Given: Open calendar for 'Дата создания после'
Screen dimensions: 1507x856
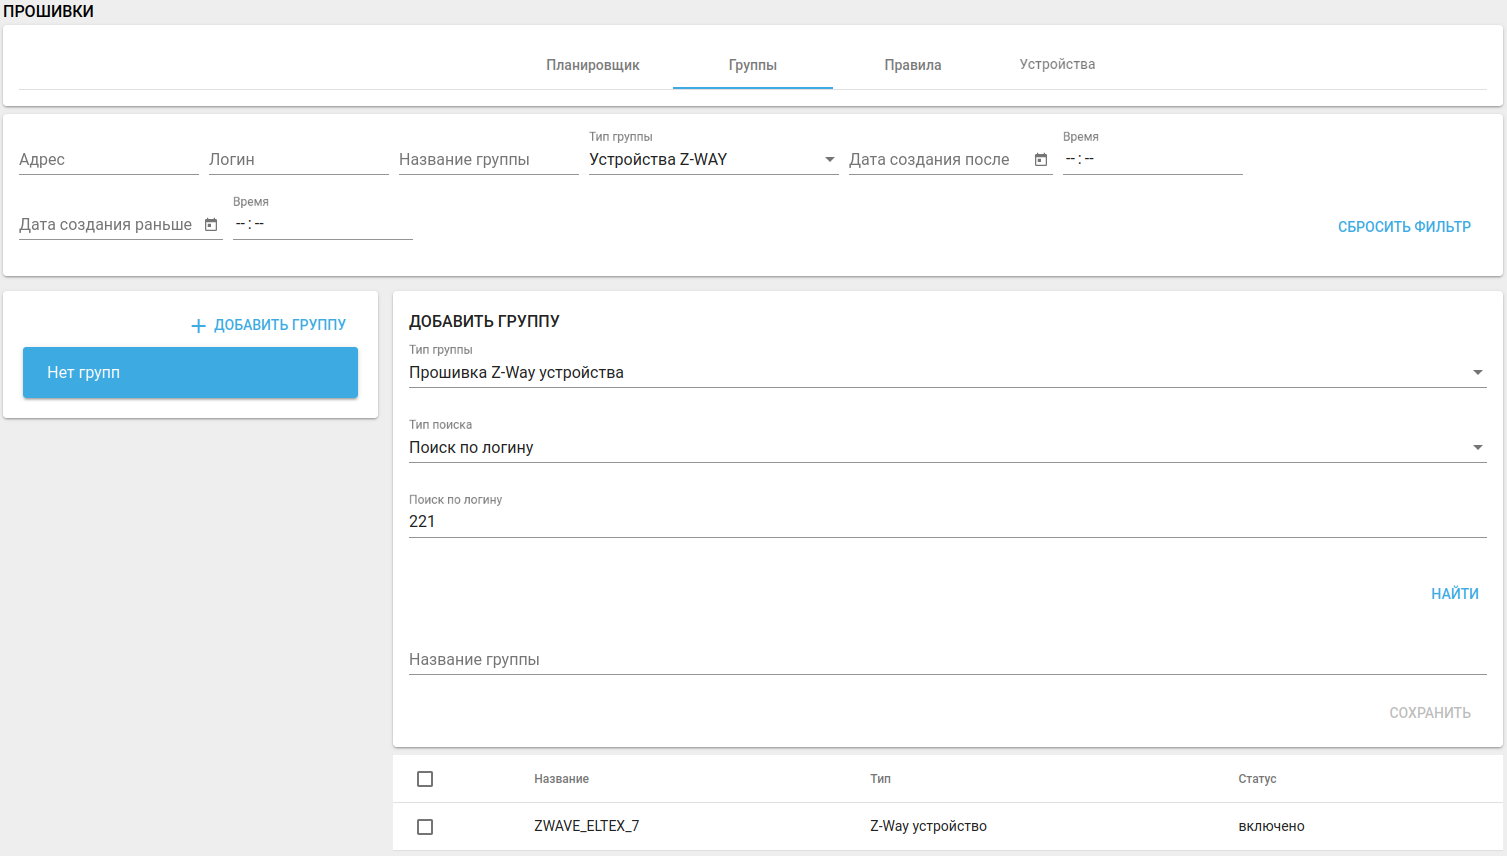Looking at the screenshot, I should pos(1041,160).
